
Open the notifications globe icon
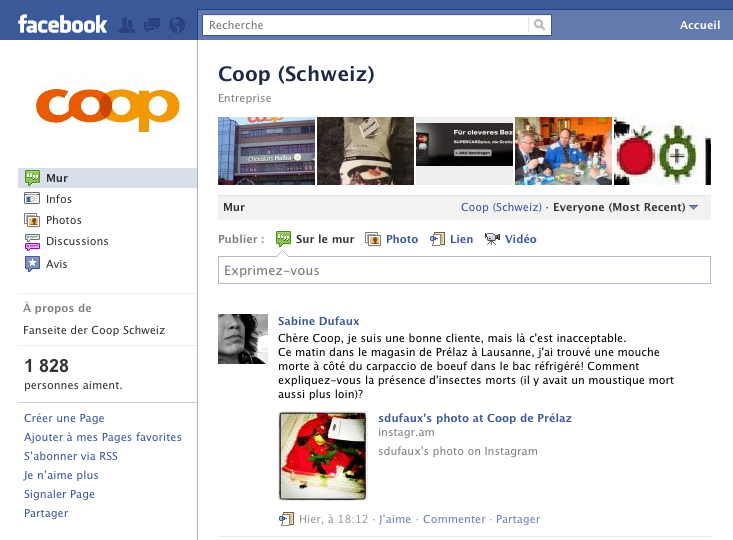177,25
